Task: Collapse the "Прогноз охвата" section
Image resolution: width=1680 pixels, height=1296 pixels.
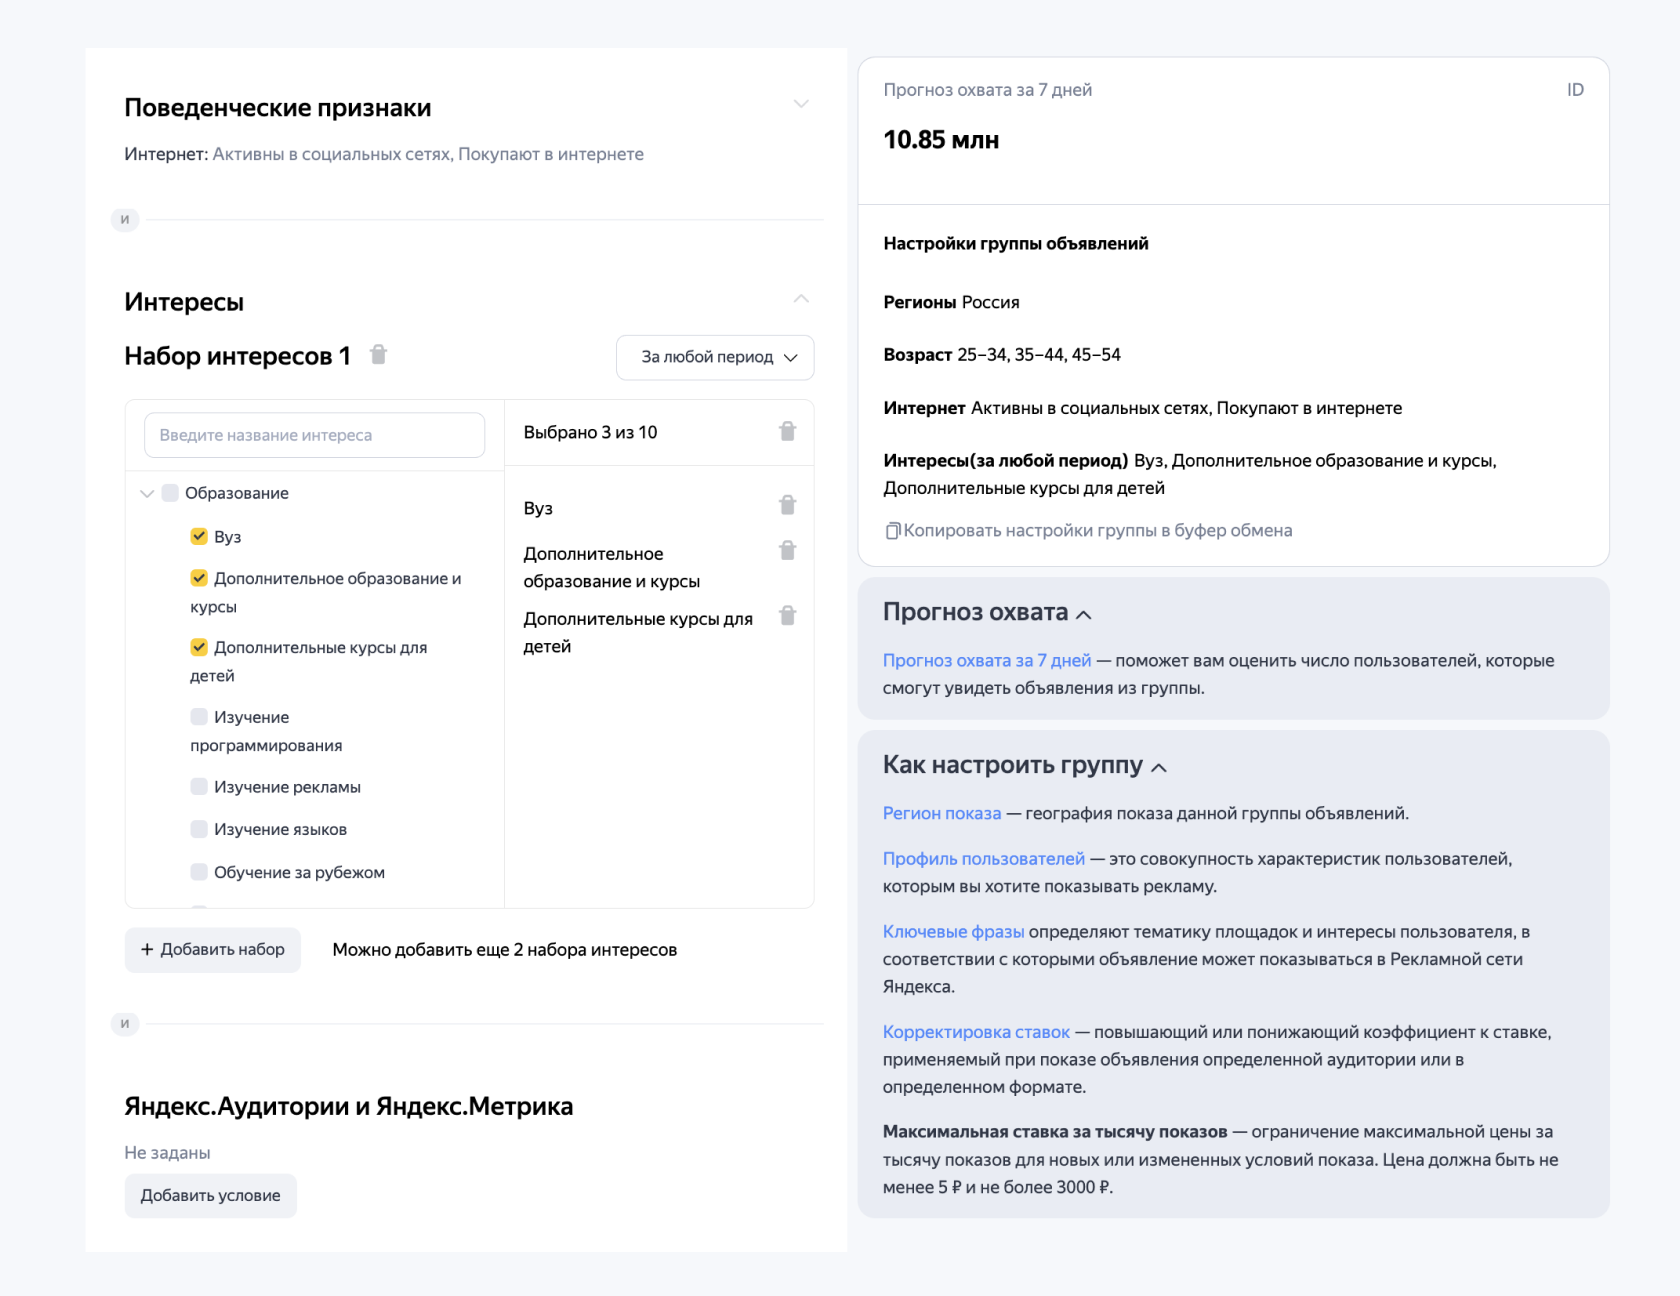Action: pos(1084,615)
